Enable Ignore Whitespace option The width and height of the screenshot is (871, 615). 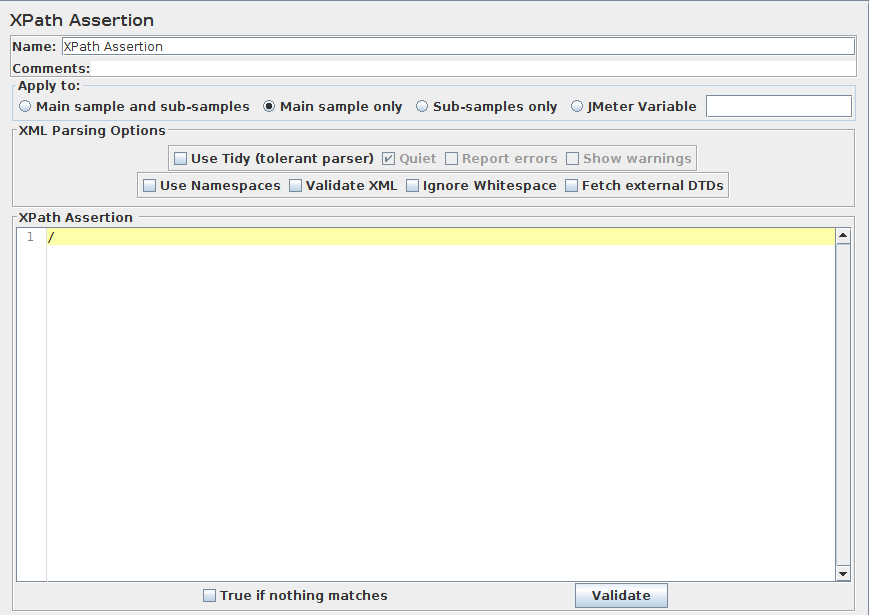[413, 185]
